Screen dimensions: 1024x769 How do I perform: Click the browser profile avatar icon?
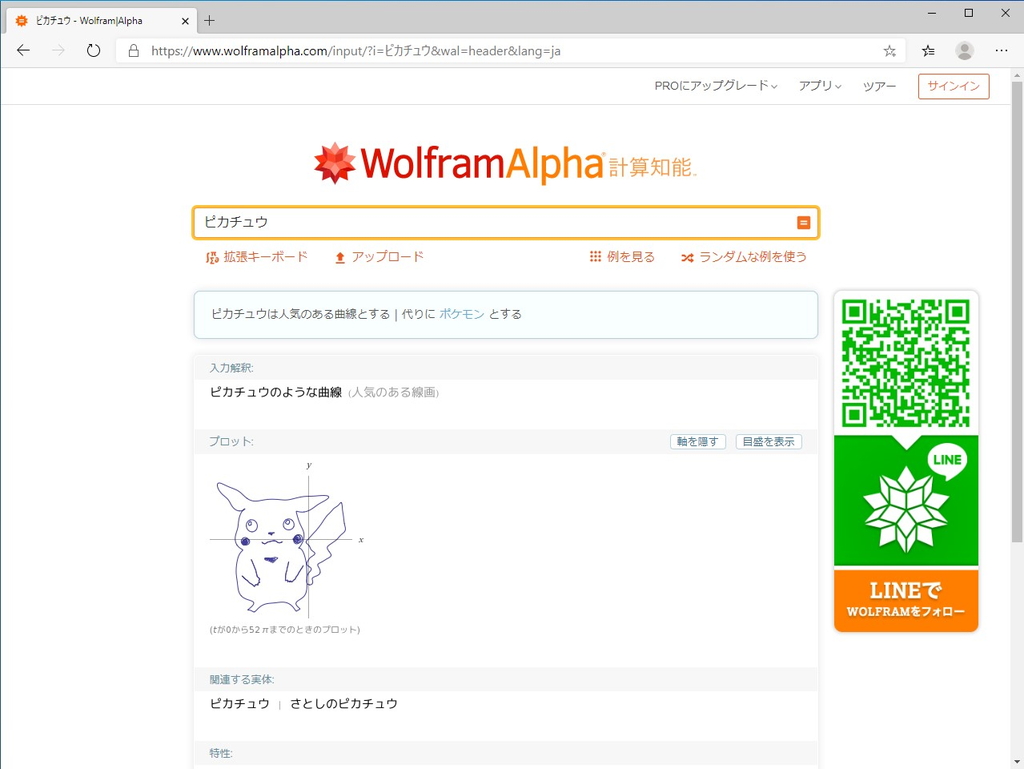(964, 51)
